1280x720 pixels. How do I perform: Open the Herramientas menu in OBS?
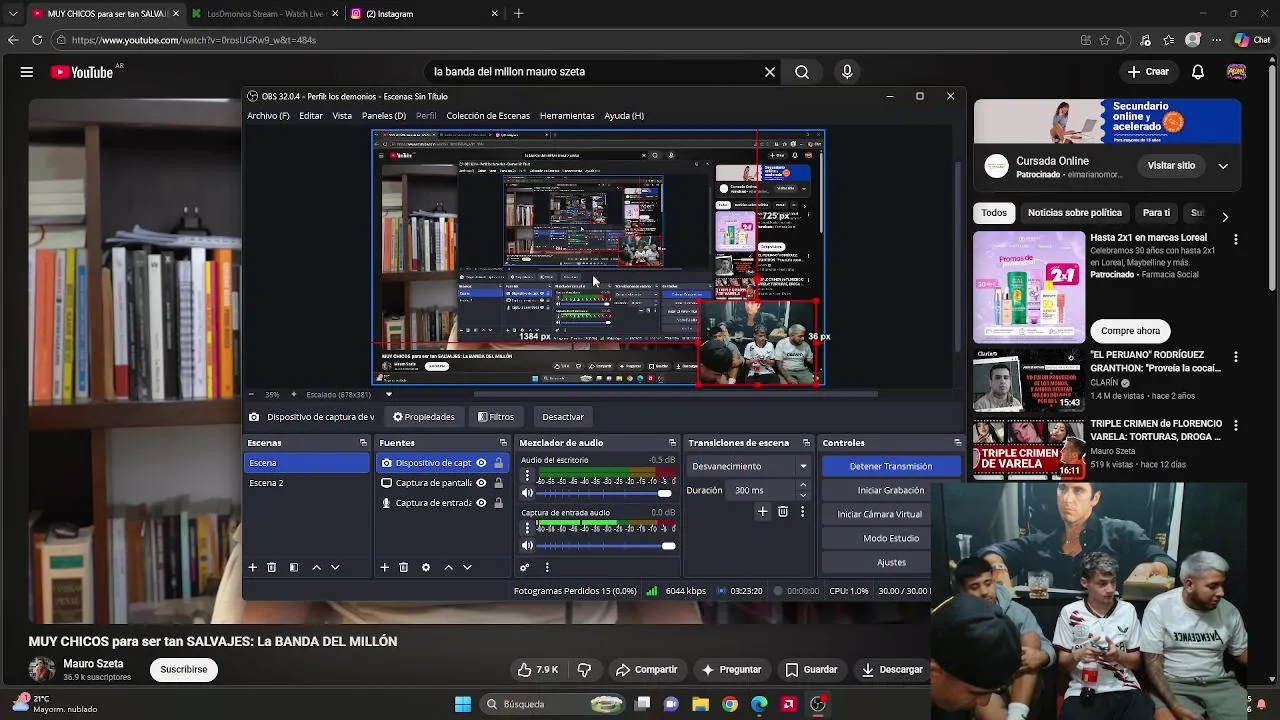point(567,116)
